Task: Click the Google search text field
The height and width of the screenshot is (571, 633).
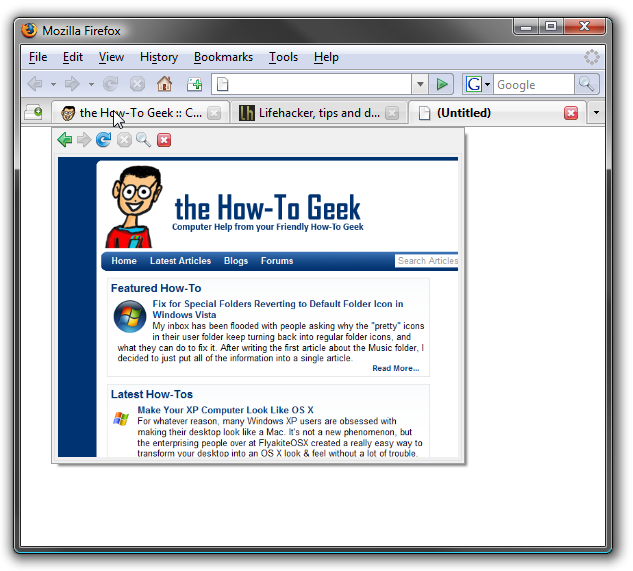Action: pos(533,84)
